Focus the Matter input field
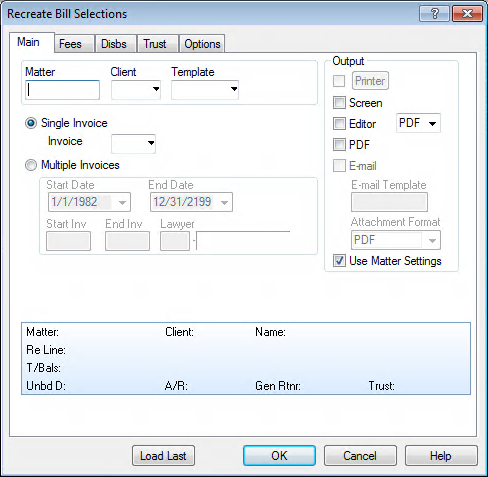This screenshot has height=477, width=488. (62, 90)
